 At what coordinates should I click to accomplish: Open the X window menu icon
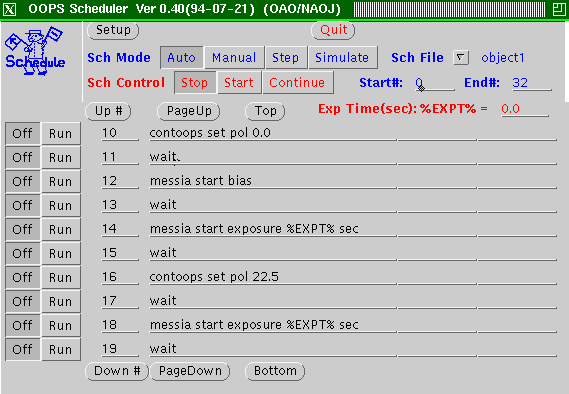(9, 9)
